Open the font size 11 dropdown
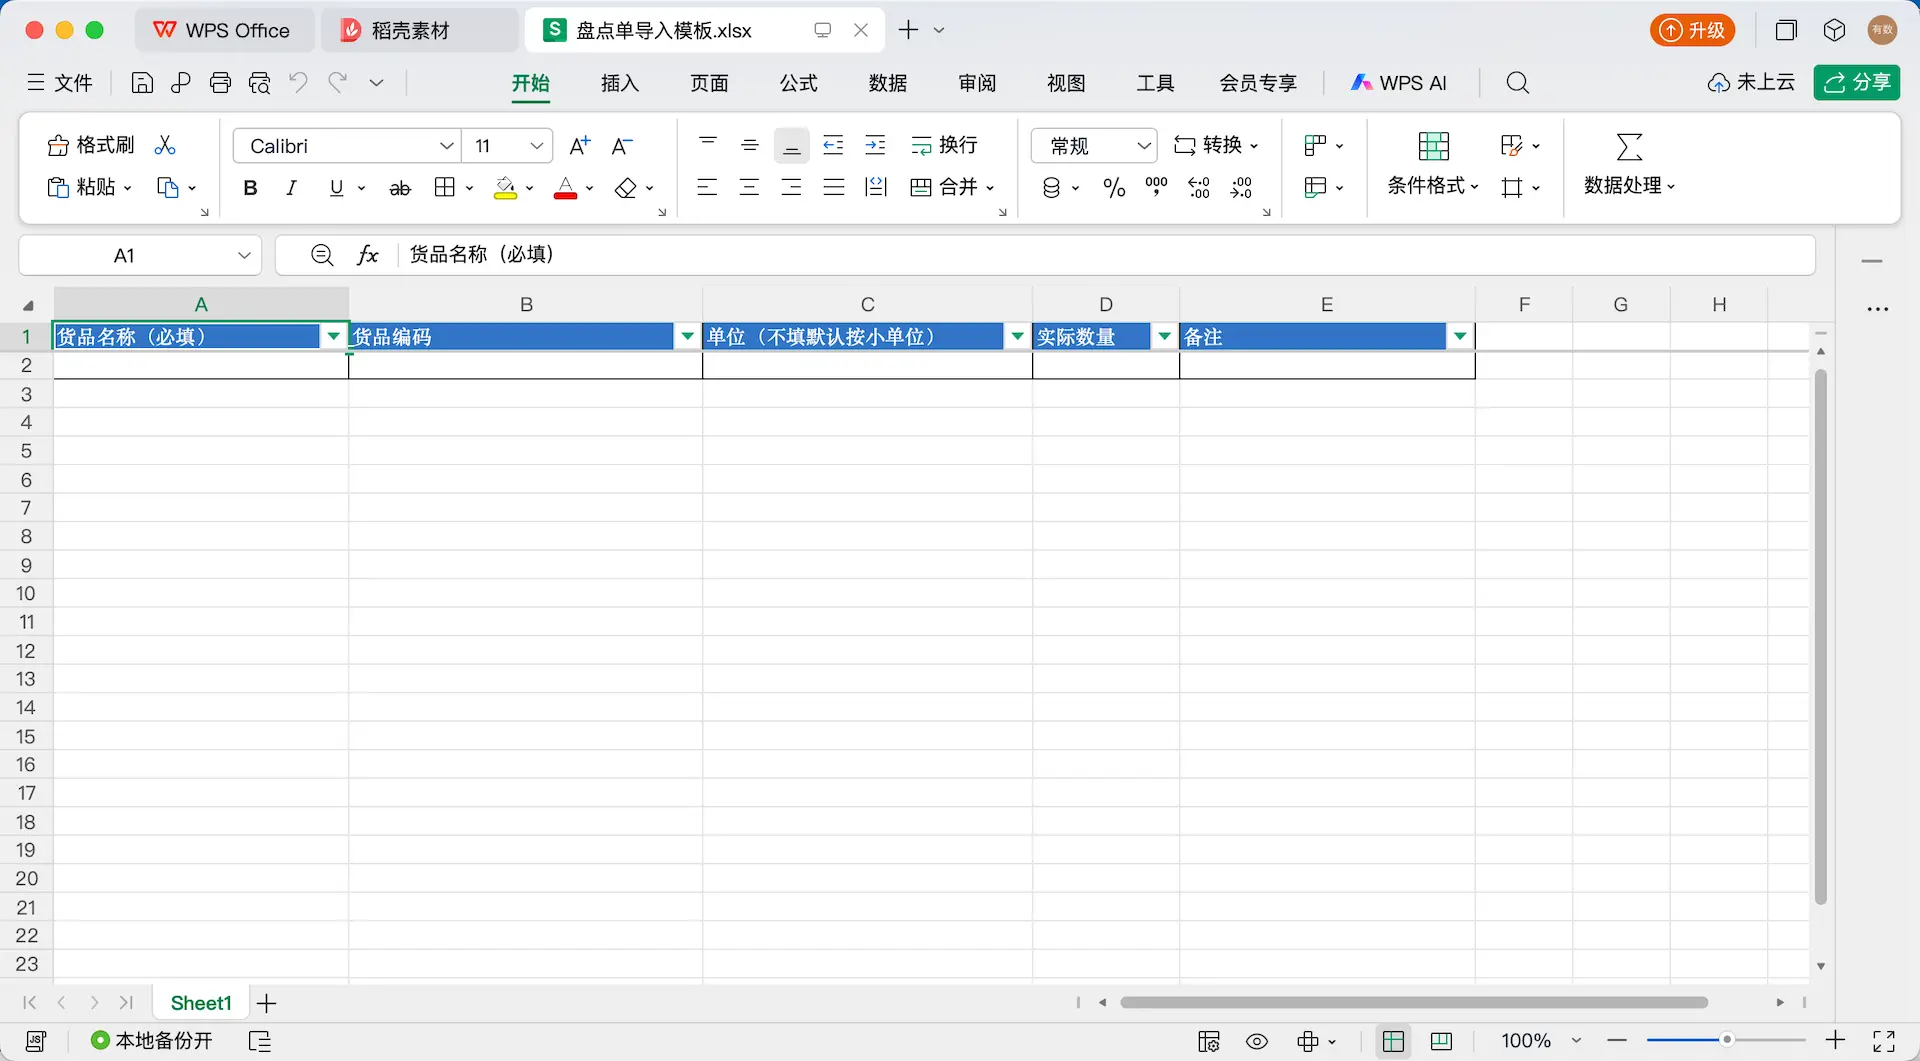The height and width of the screenshot is (1061, 1920). pyautogui.click(x=537, y=146)
